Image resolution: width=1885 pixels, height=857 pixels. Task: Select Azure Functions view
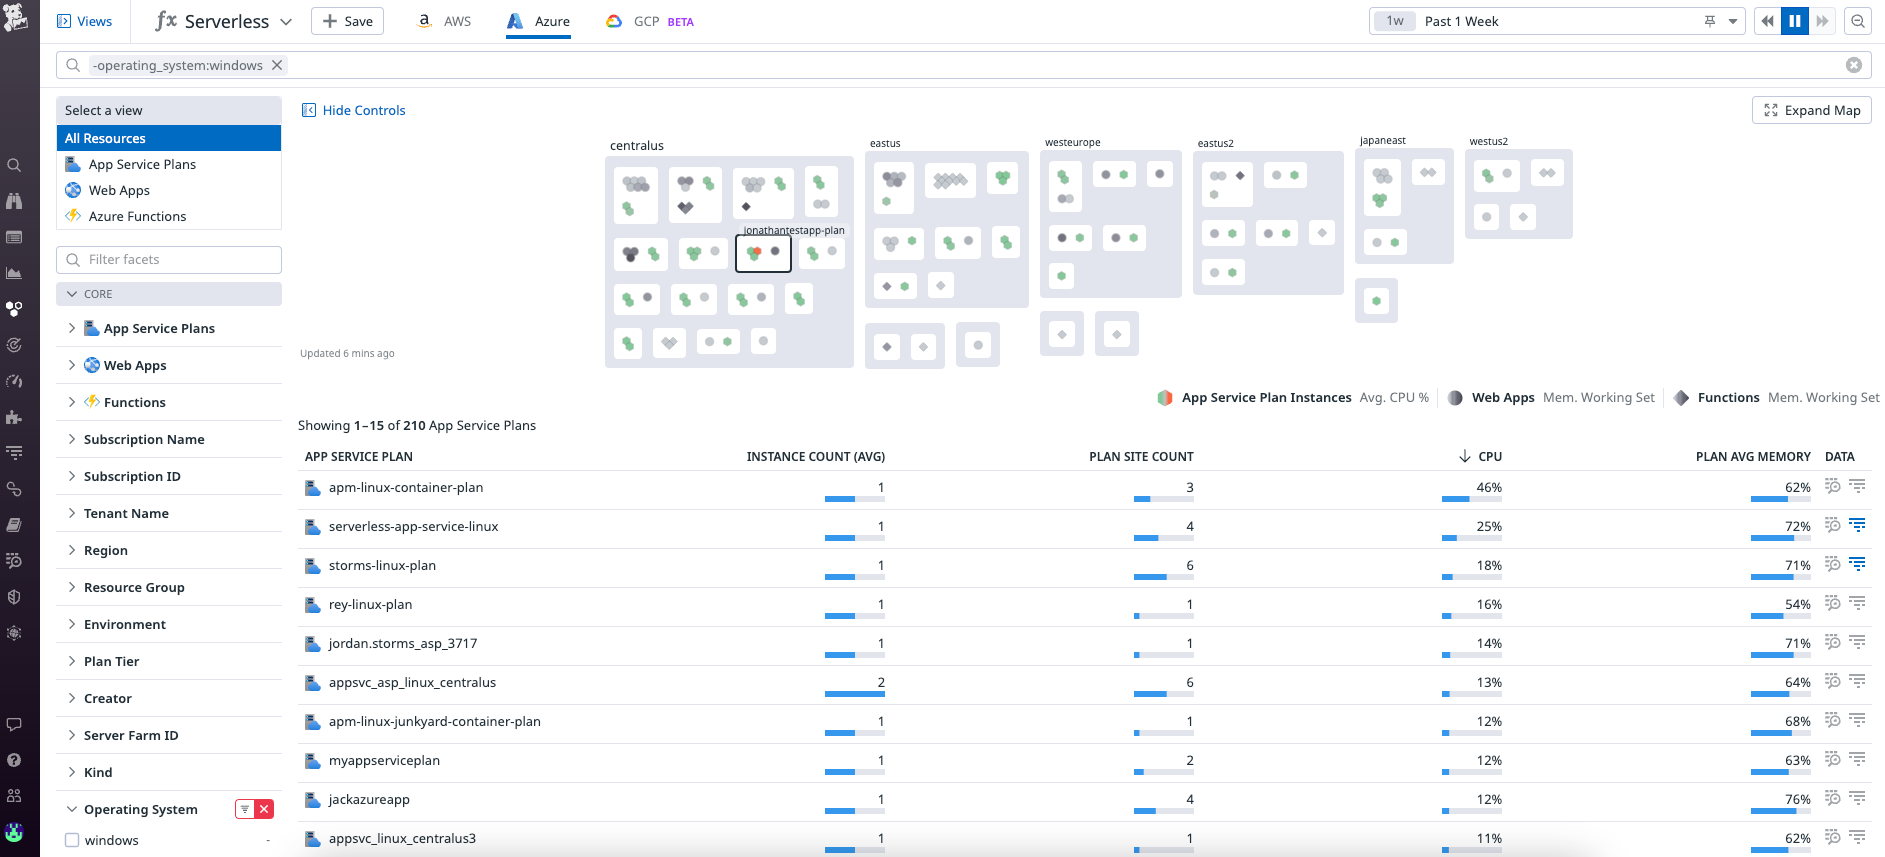coord(137,216)
